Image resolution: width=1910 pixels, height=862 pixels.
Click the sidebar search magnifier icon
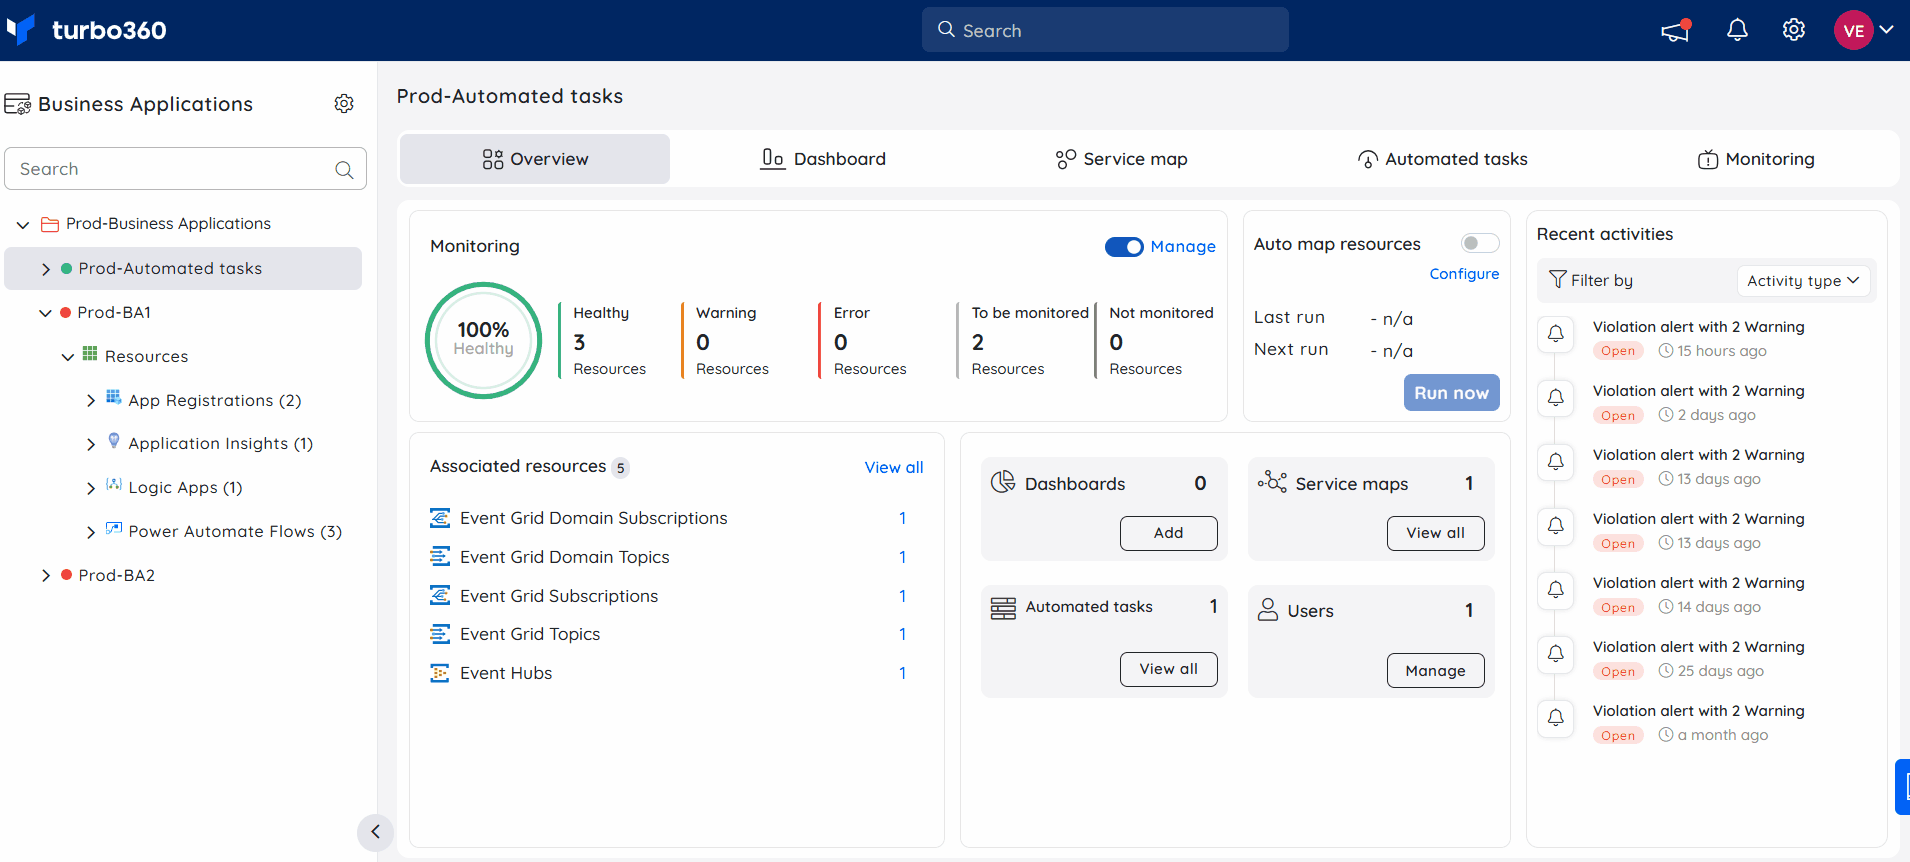coord(344,170)
